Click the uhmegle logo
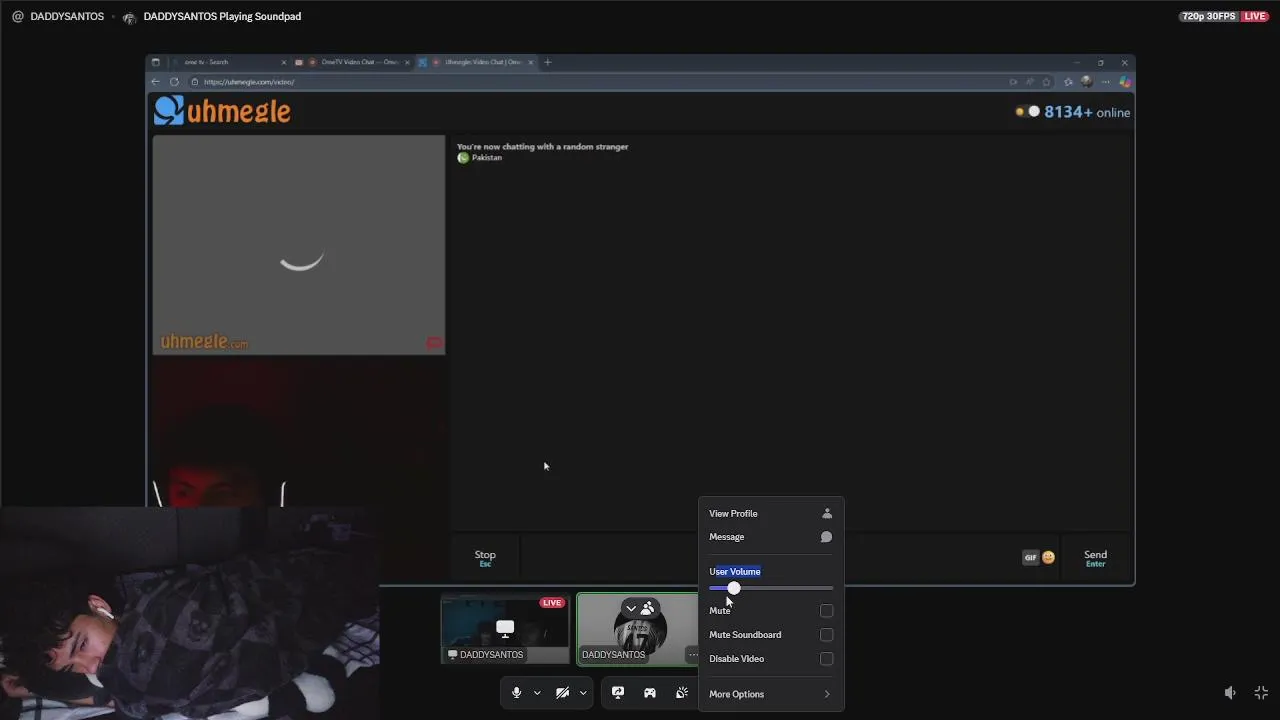 click(x=222, y=111)
